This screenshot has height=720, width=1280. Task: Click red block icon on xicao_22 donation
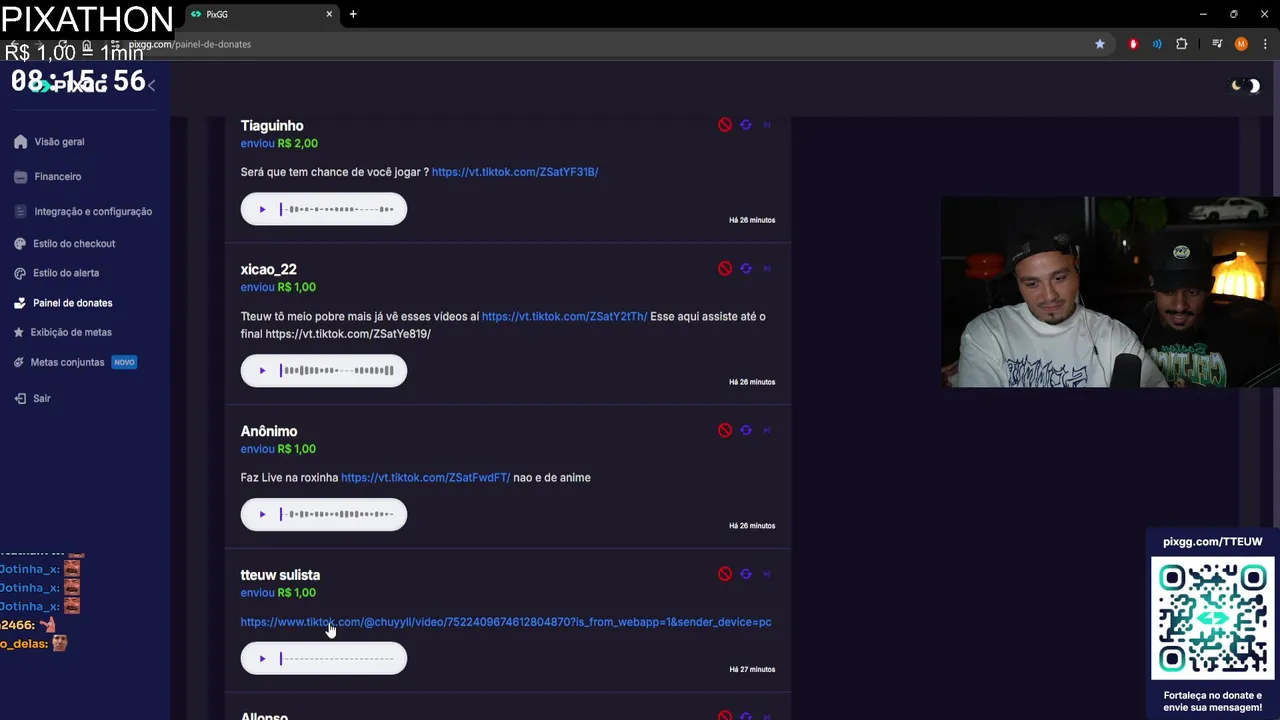725,269
